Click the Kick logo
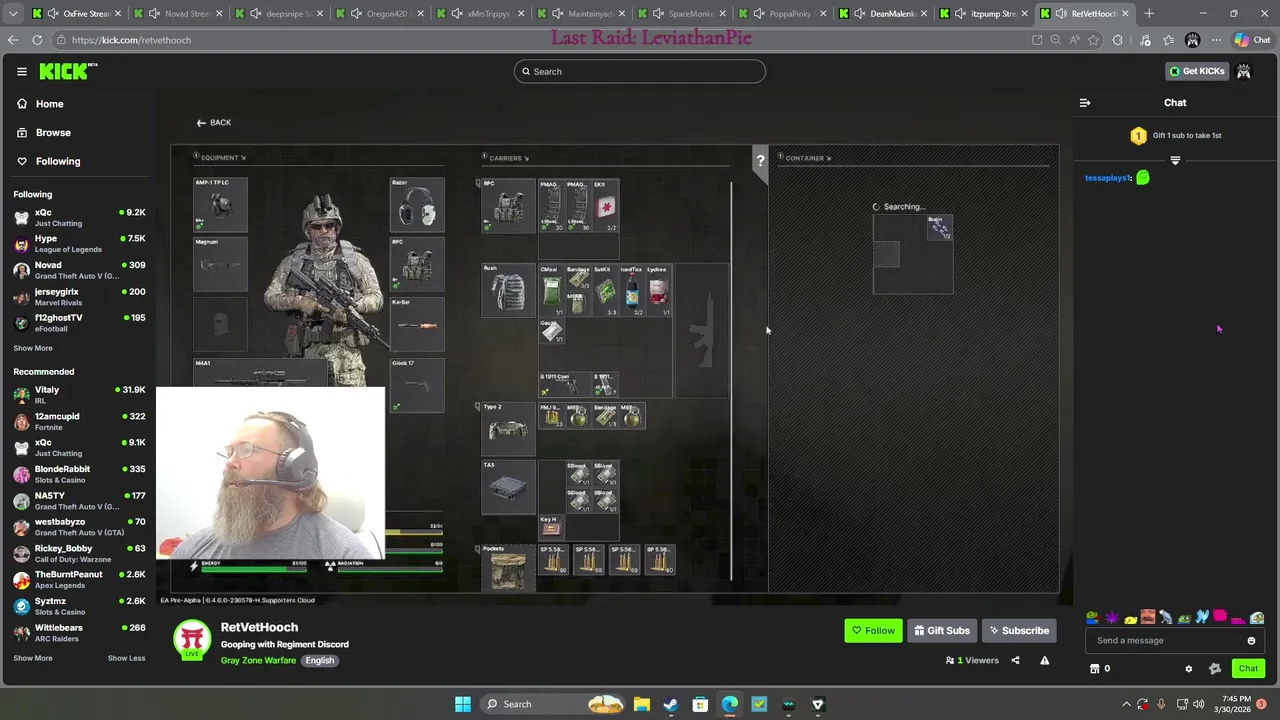Image resolution: width=1280 pixels, height=720 pixels. tap(68, 71)
